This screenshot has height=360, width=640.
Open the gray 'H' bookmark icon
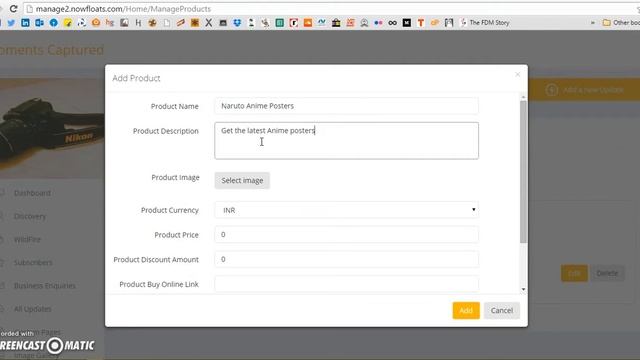pyautogui.click(x=138, y=23)
